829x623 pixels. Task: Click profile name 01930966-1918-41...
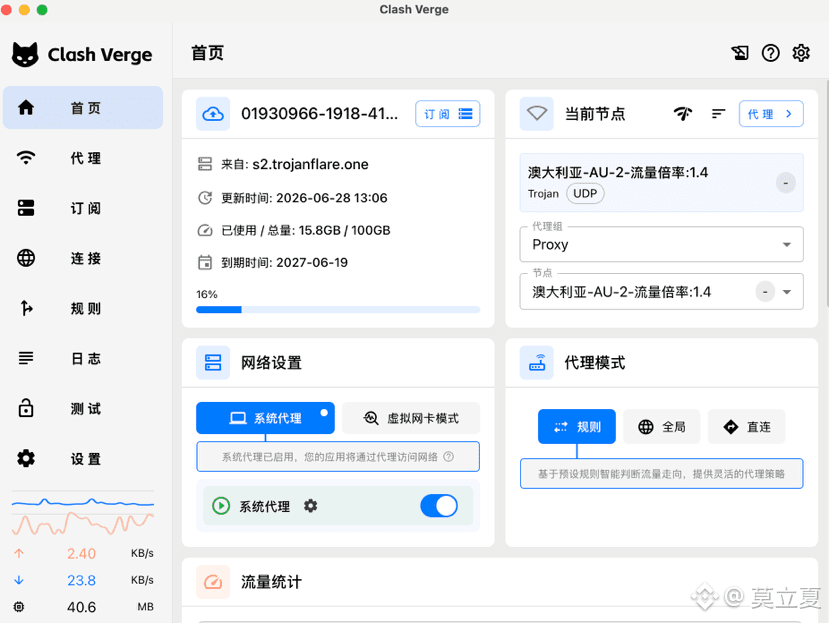(x=319, y=114)
